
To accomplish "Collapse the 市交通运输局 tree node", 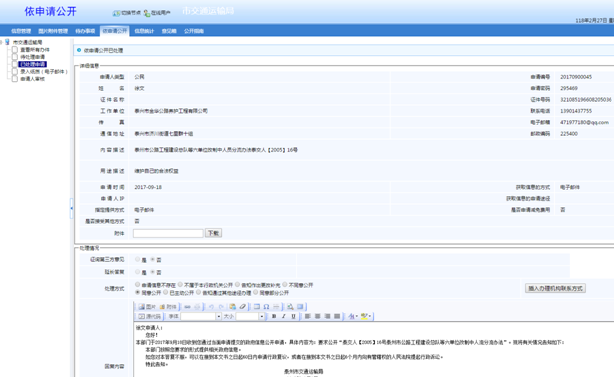I will (x=2, y=42).
